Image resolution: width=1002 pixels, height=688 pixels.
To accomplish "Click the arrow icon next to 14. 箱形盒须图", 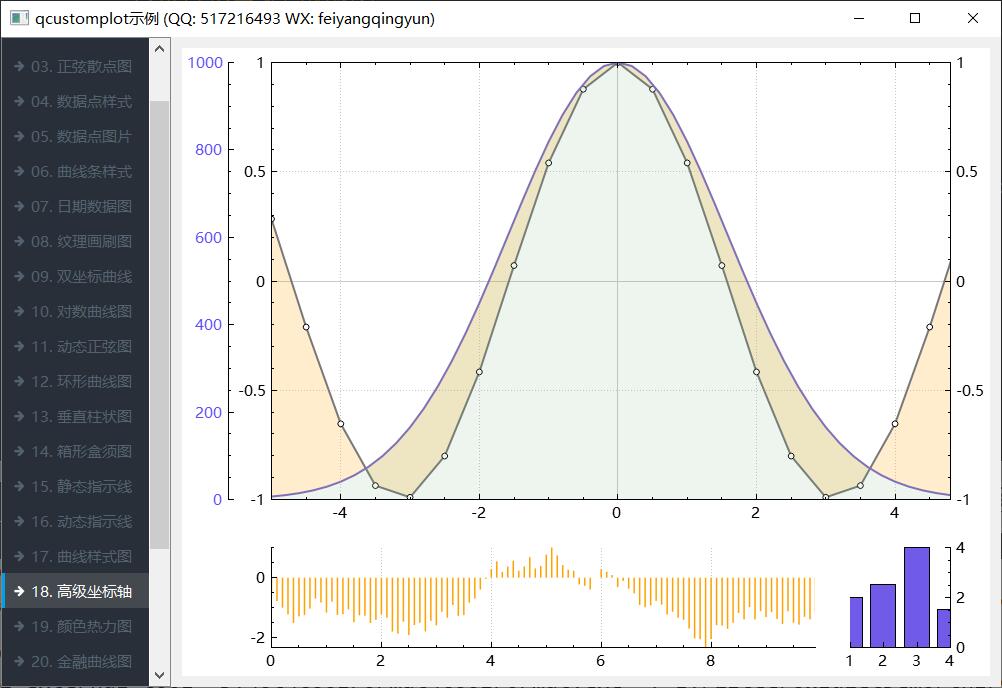I will point(18,451).
